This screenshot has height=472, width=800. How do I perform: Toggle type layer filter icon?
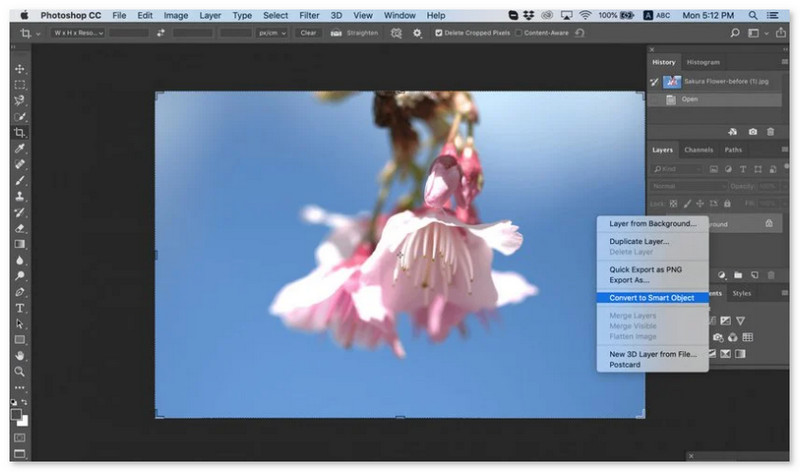tap(743, 169)
